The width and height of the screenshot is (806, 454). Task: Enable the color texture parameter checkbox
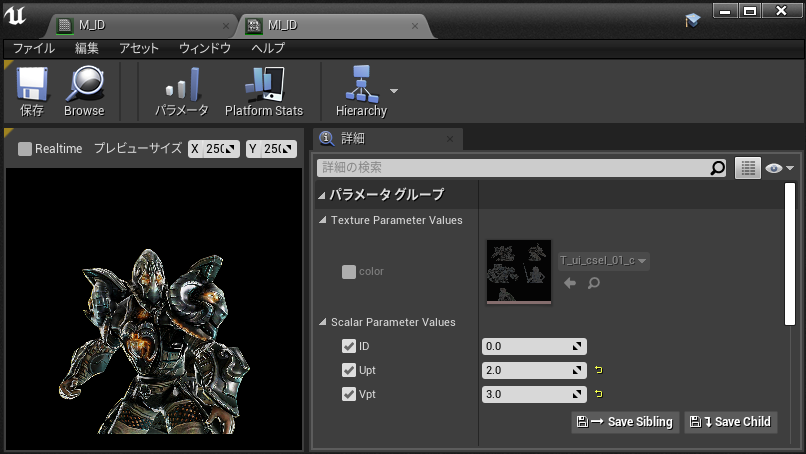click(x=349, y=271)
